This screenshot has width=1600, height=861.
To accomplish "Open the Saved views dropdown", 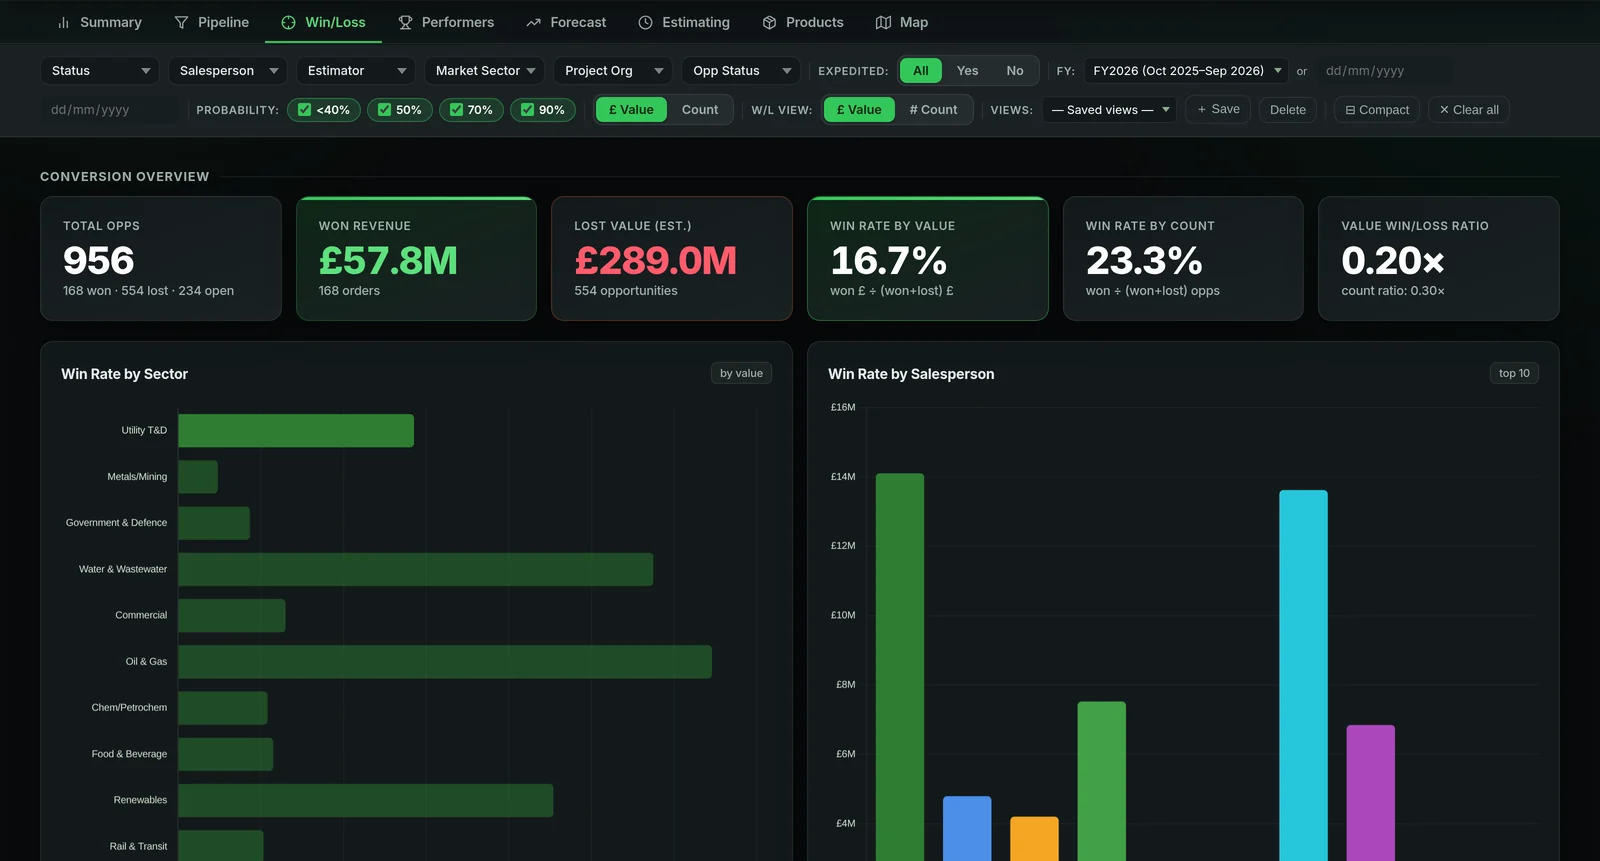I will (x=1109, y=110).
